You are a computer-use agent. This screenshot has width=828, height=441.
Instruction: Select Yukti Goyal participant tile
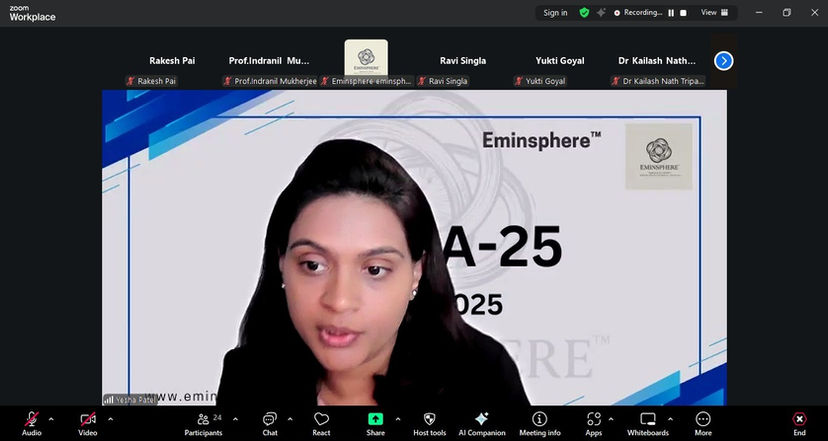coord(560,61)
